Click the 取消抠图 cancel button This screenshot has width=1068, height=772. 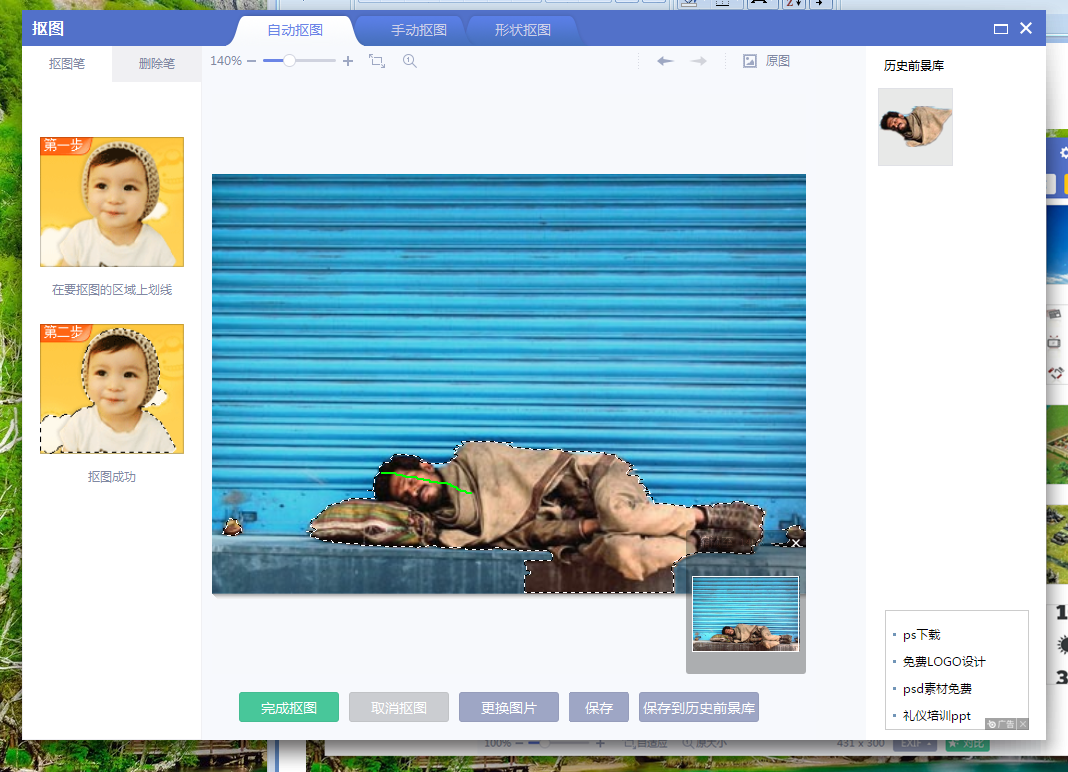pyautogui.click(x=398, y=707)
